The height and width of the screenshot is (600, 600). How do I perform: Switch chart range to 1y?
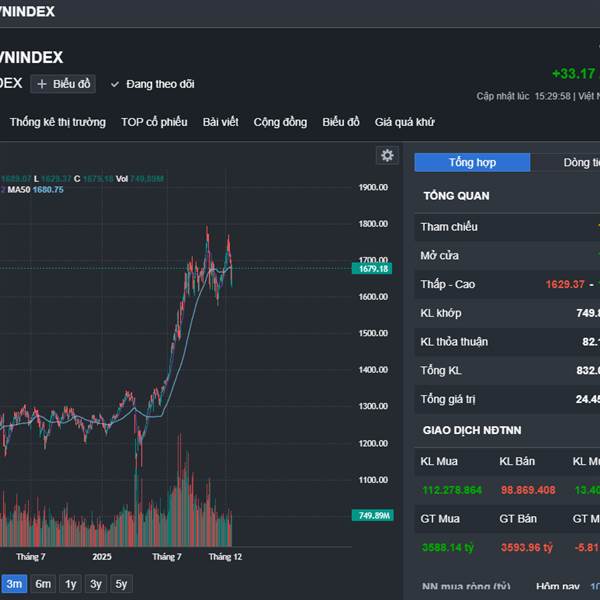70,584
